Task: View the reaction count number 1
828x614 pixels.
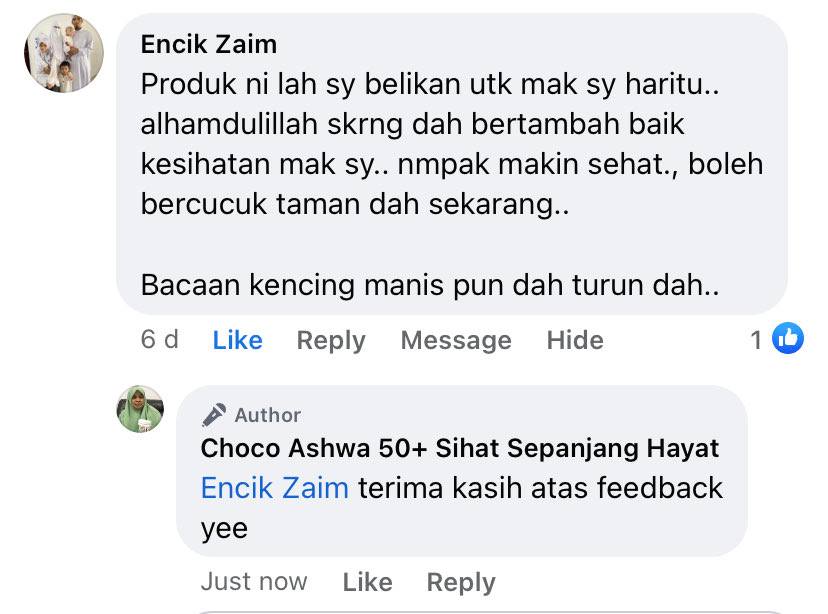Action: (x=756, y=340)
